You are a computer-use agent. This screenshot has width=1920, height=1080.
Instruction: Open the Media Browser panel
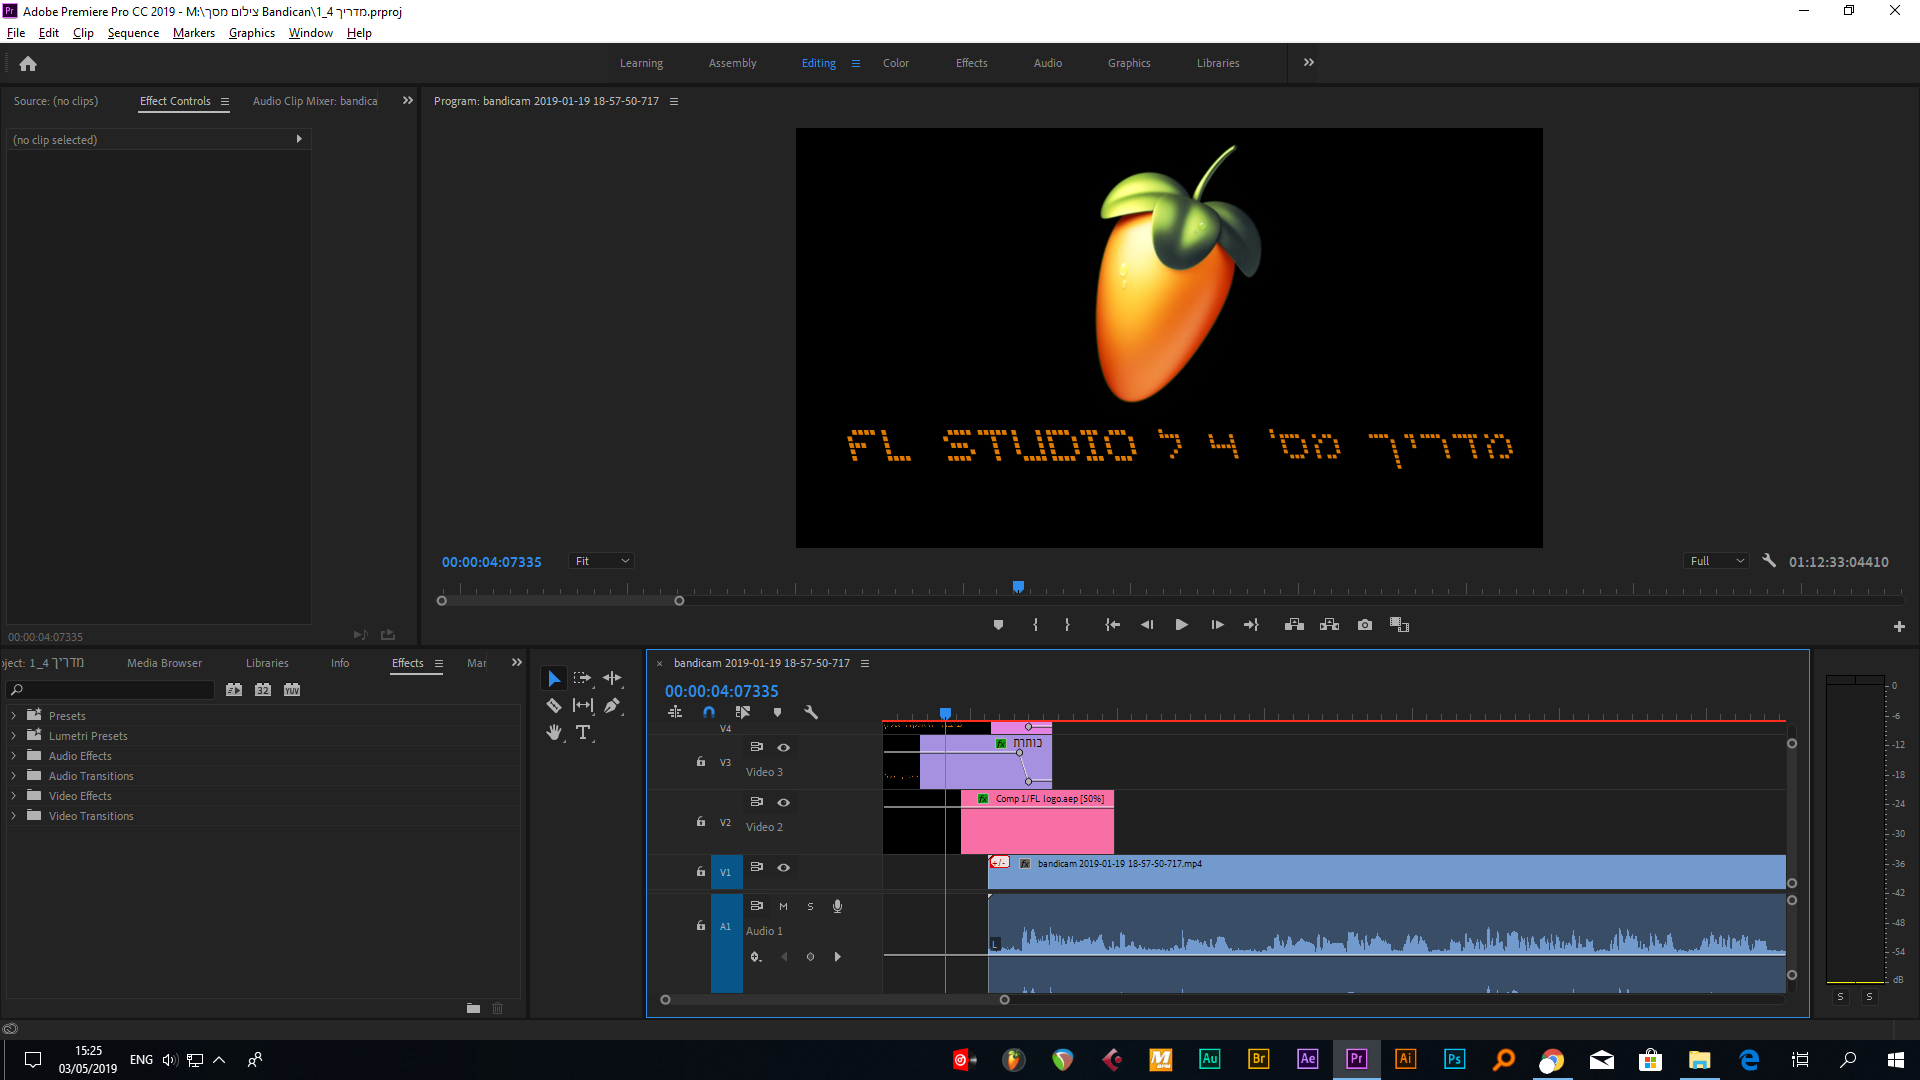click(x=164, y=663)
